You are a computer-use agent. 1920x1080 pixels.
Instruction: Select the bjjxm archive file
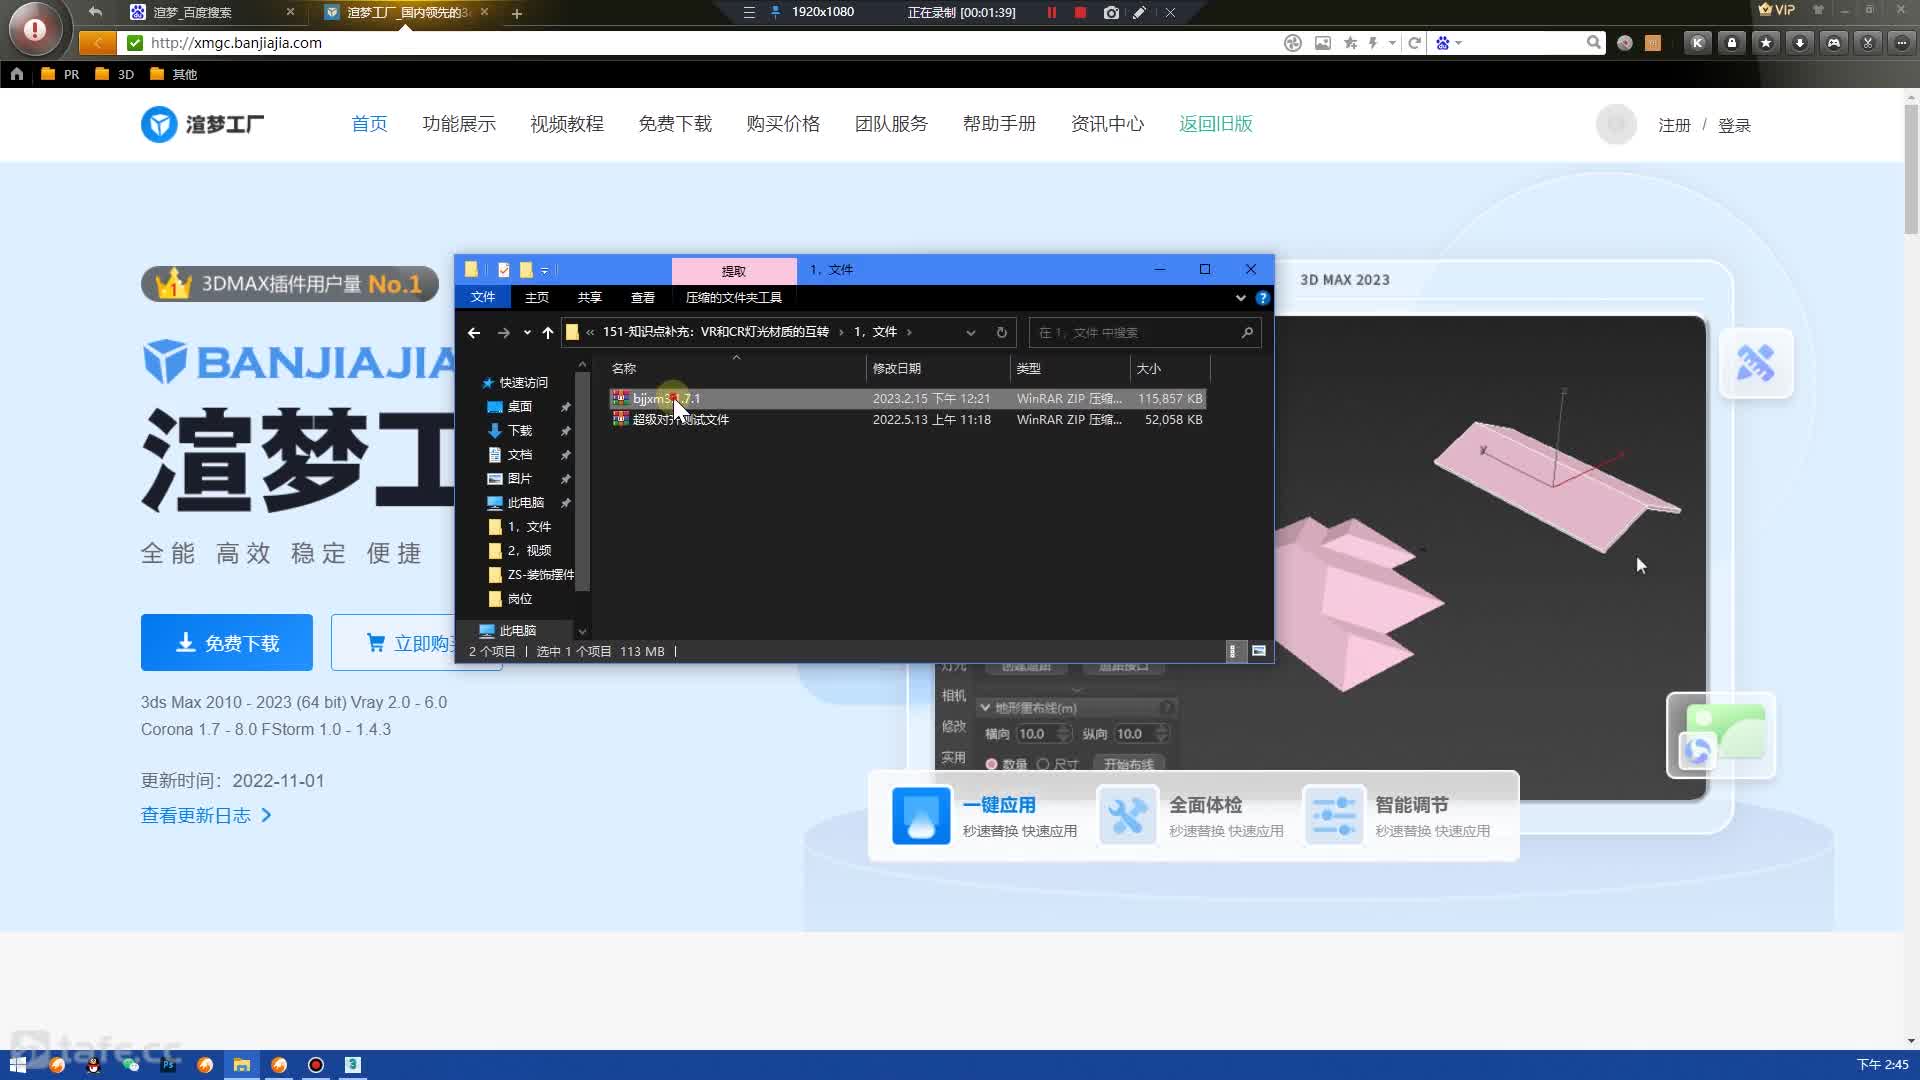908,399
